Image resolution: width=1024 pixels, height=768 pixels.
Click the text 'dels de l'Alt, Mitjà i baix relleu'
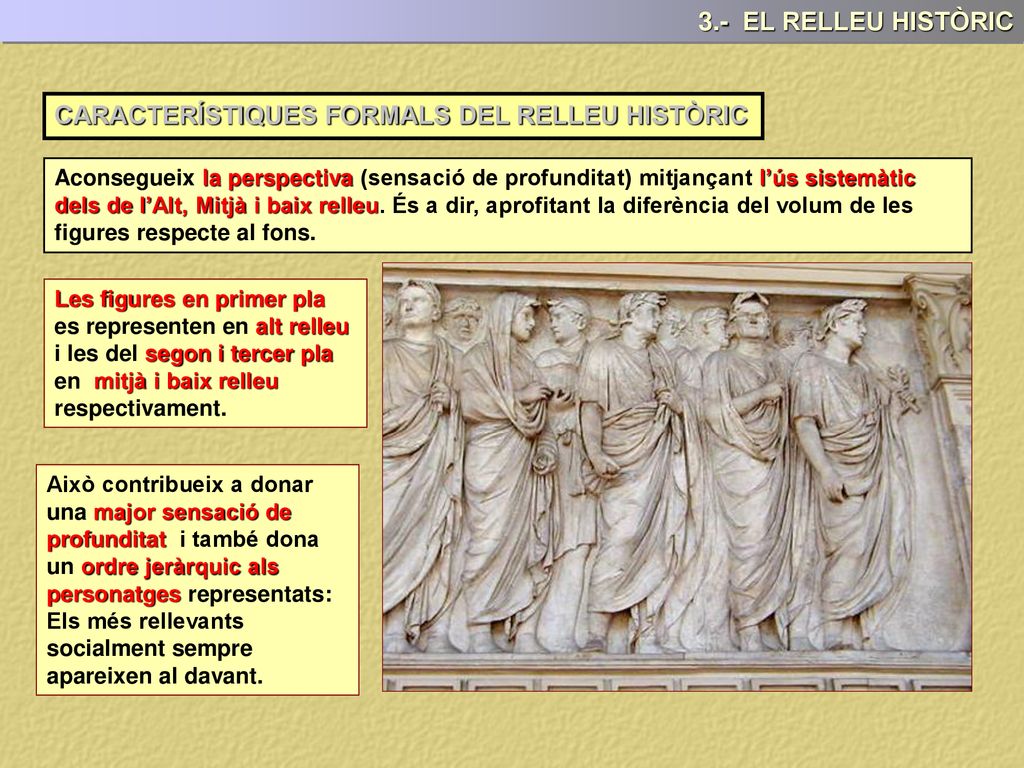[x=217, y=206]
